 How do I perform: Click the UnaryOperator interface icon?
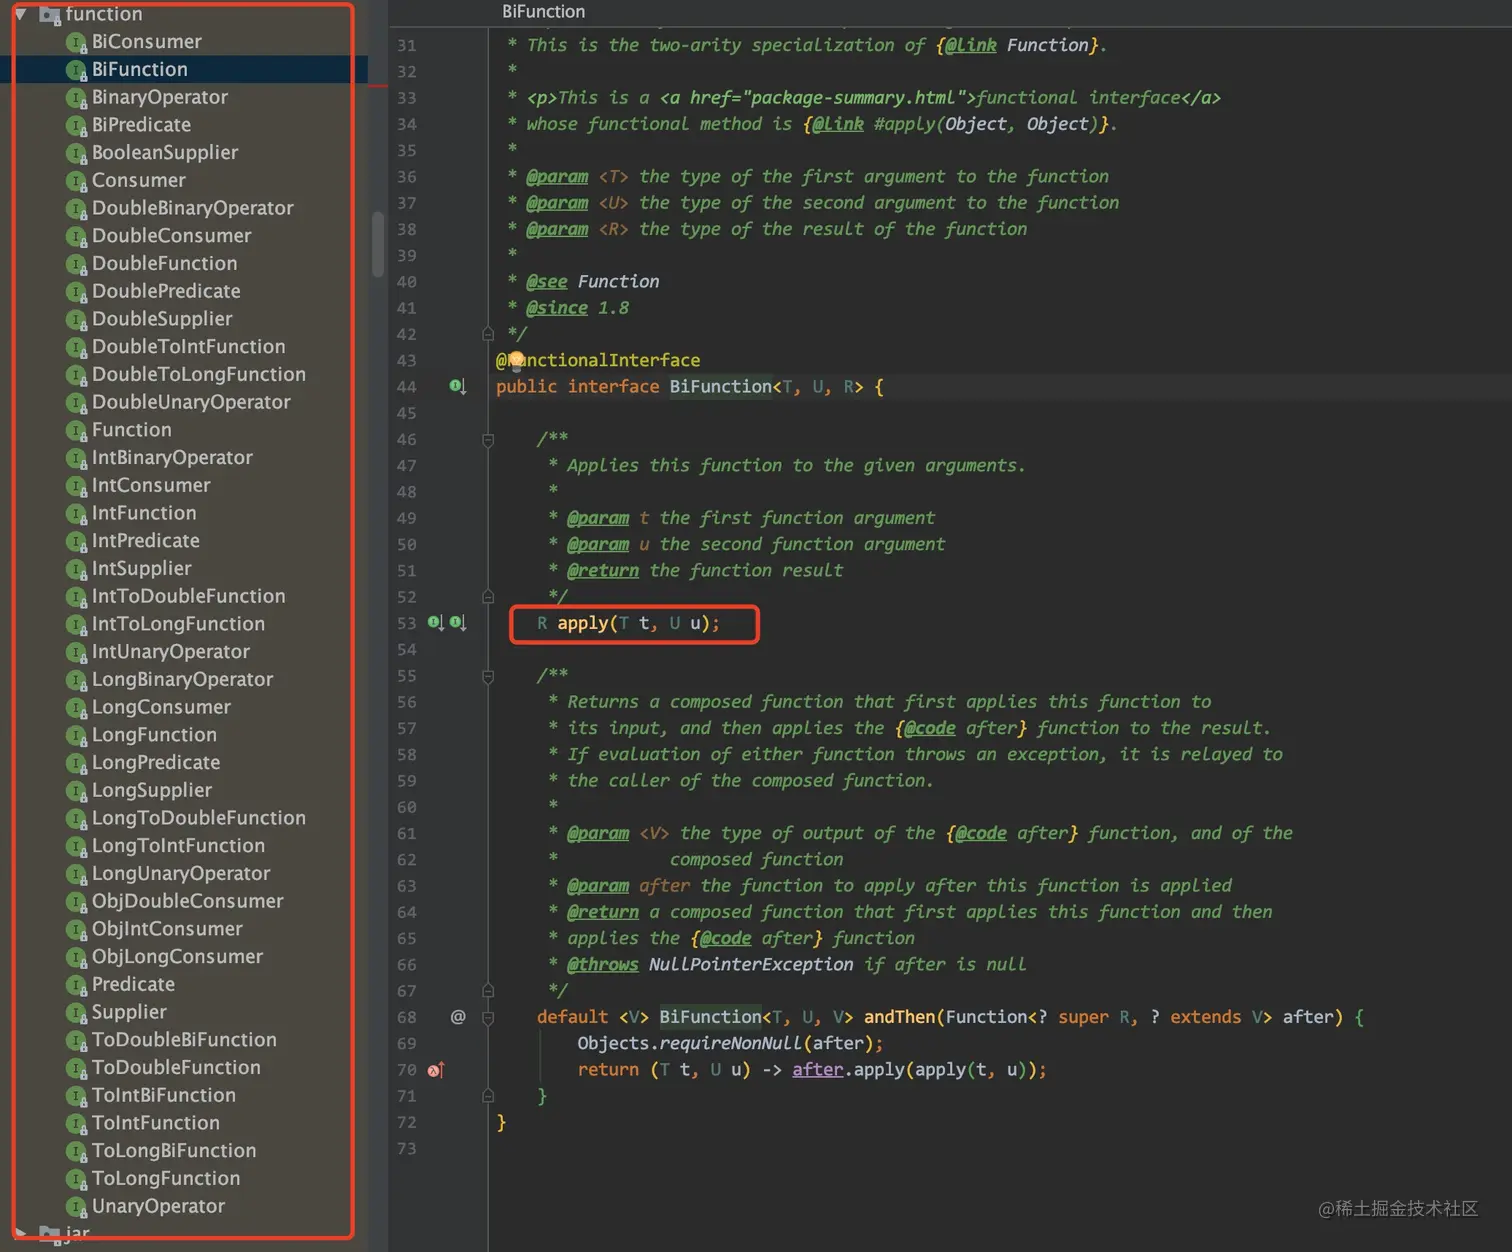click(x=76, y=1207)
